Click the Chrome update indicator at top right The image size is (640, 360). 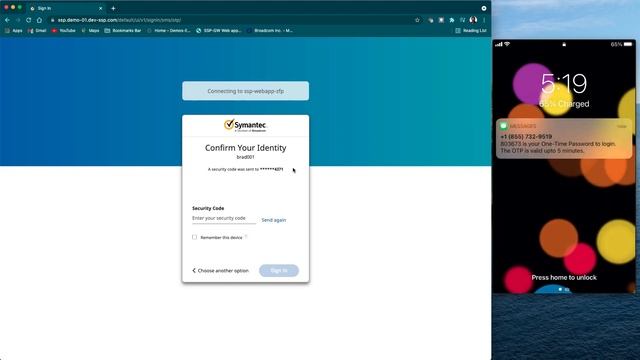(484, 8)
